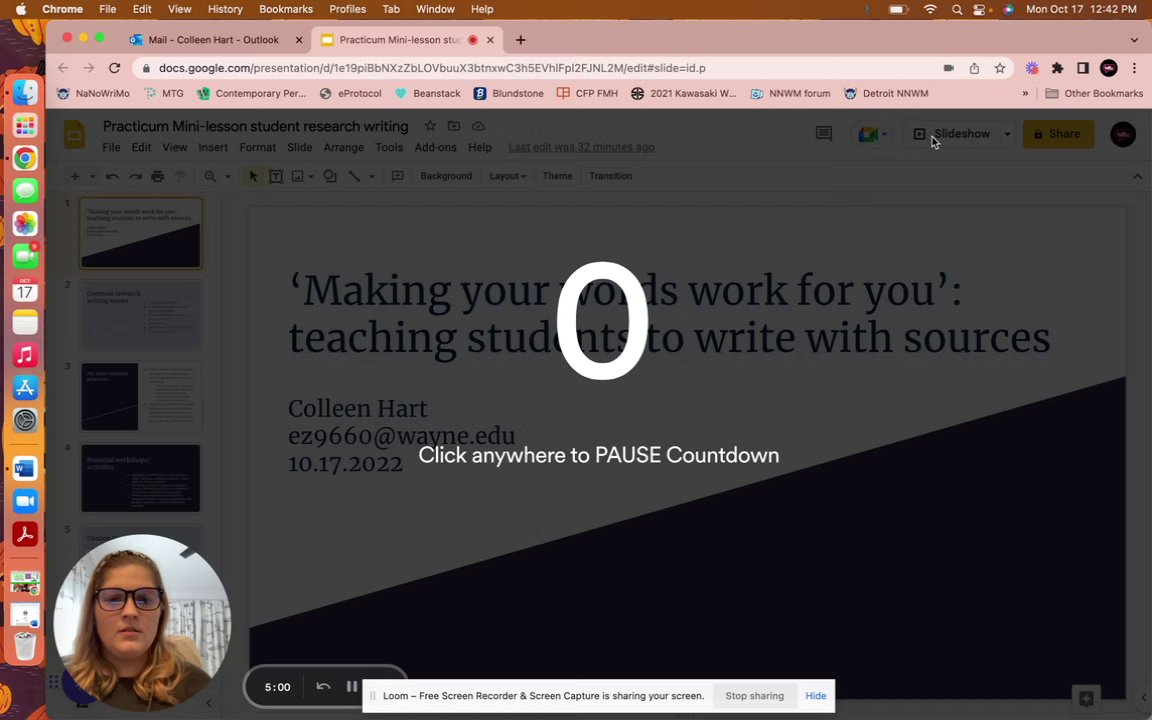This screenshot has width=1152, height=720.
Task: Open the Format menu in Slides
Action: click(x=257, y=147)
